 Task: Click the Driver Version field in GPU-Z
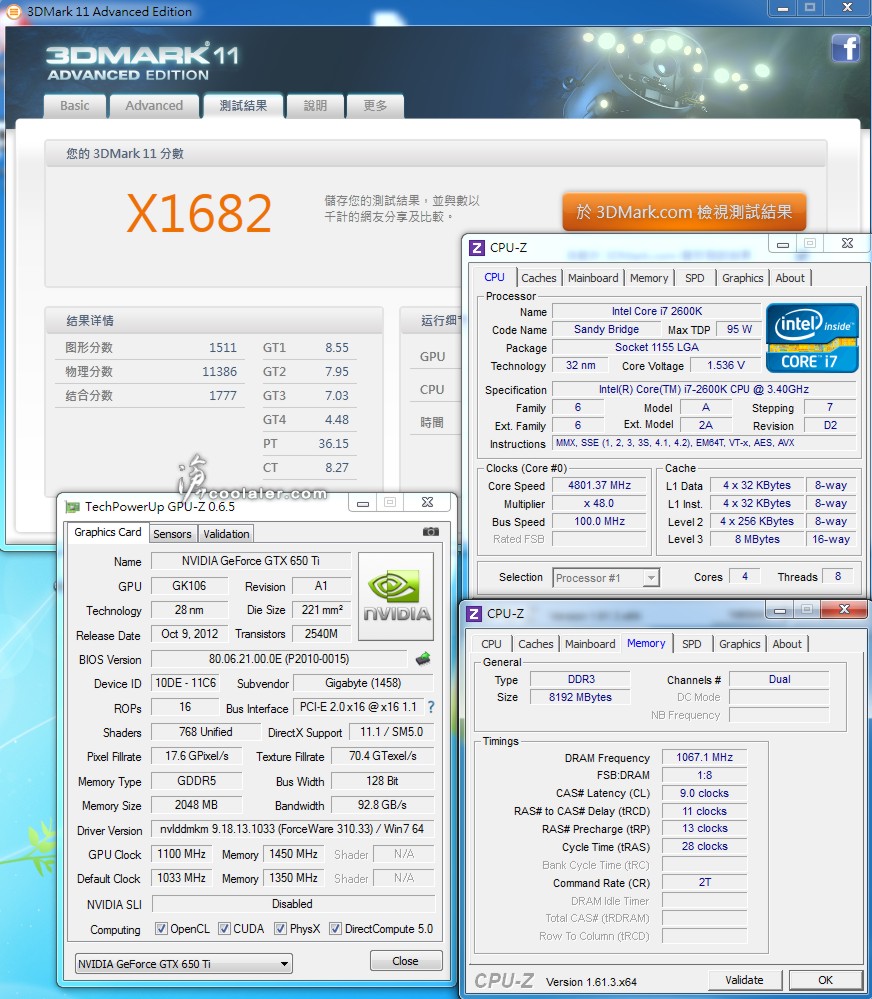[x=292, y=829]
